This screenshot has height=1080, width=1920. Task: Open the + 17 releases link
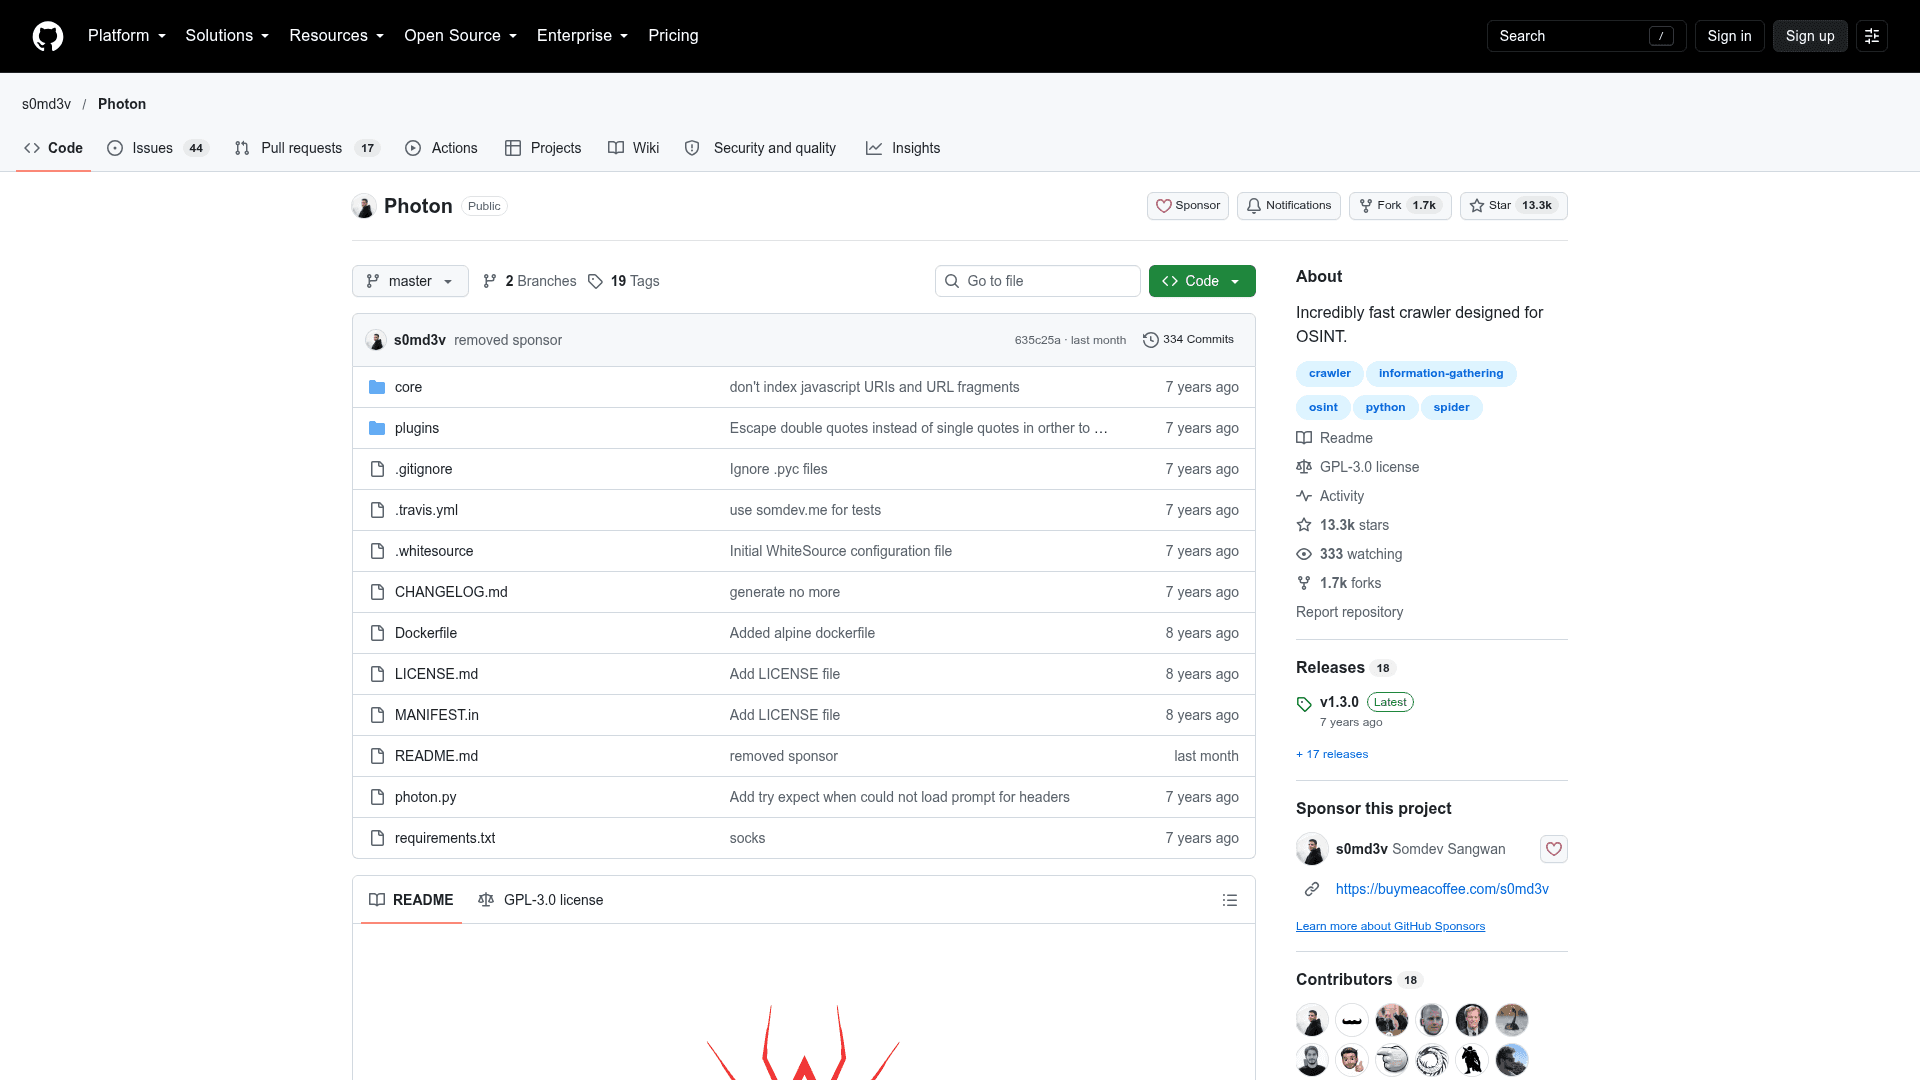1332,754
